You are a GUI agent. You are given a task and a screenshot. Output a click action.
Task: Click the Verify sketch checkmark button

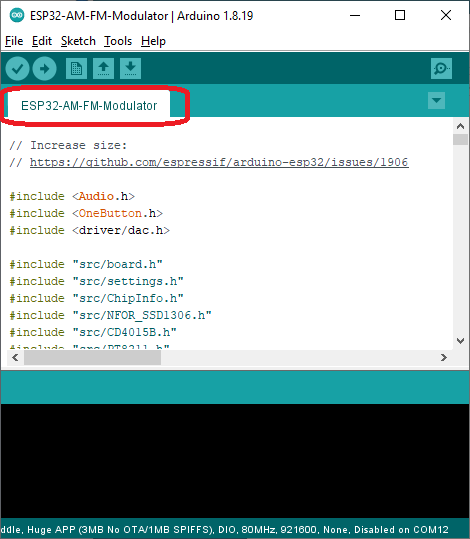pyautogui.click(x=17, y=69)
